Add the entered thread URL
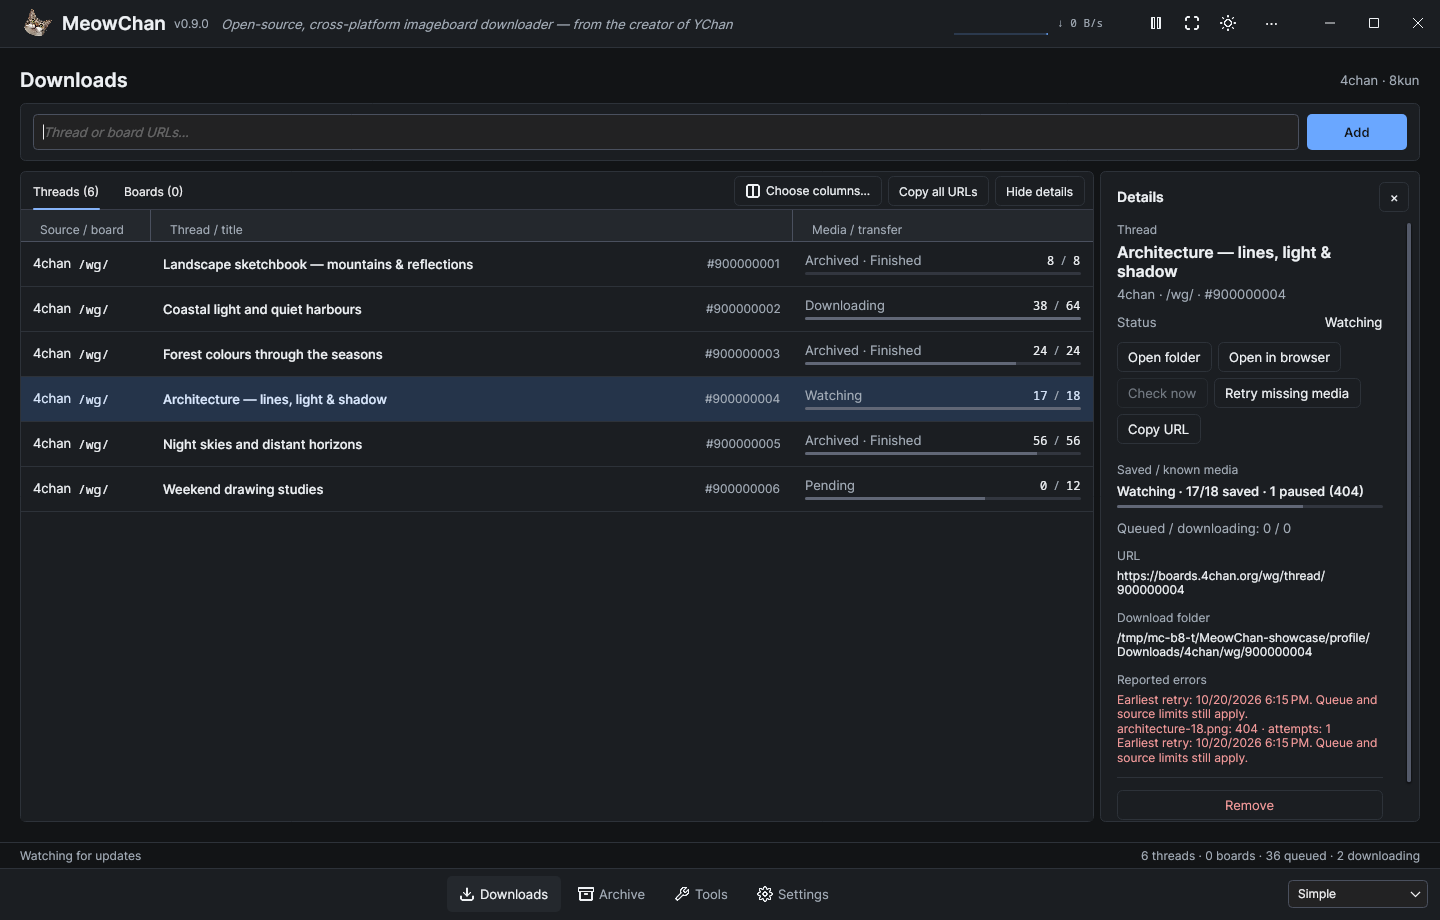Viewport: 1440px width, 920px height. [x=1356, y=132]
